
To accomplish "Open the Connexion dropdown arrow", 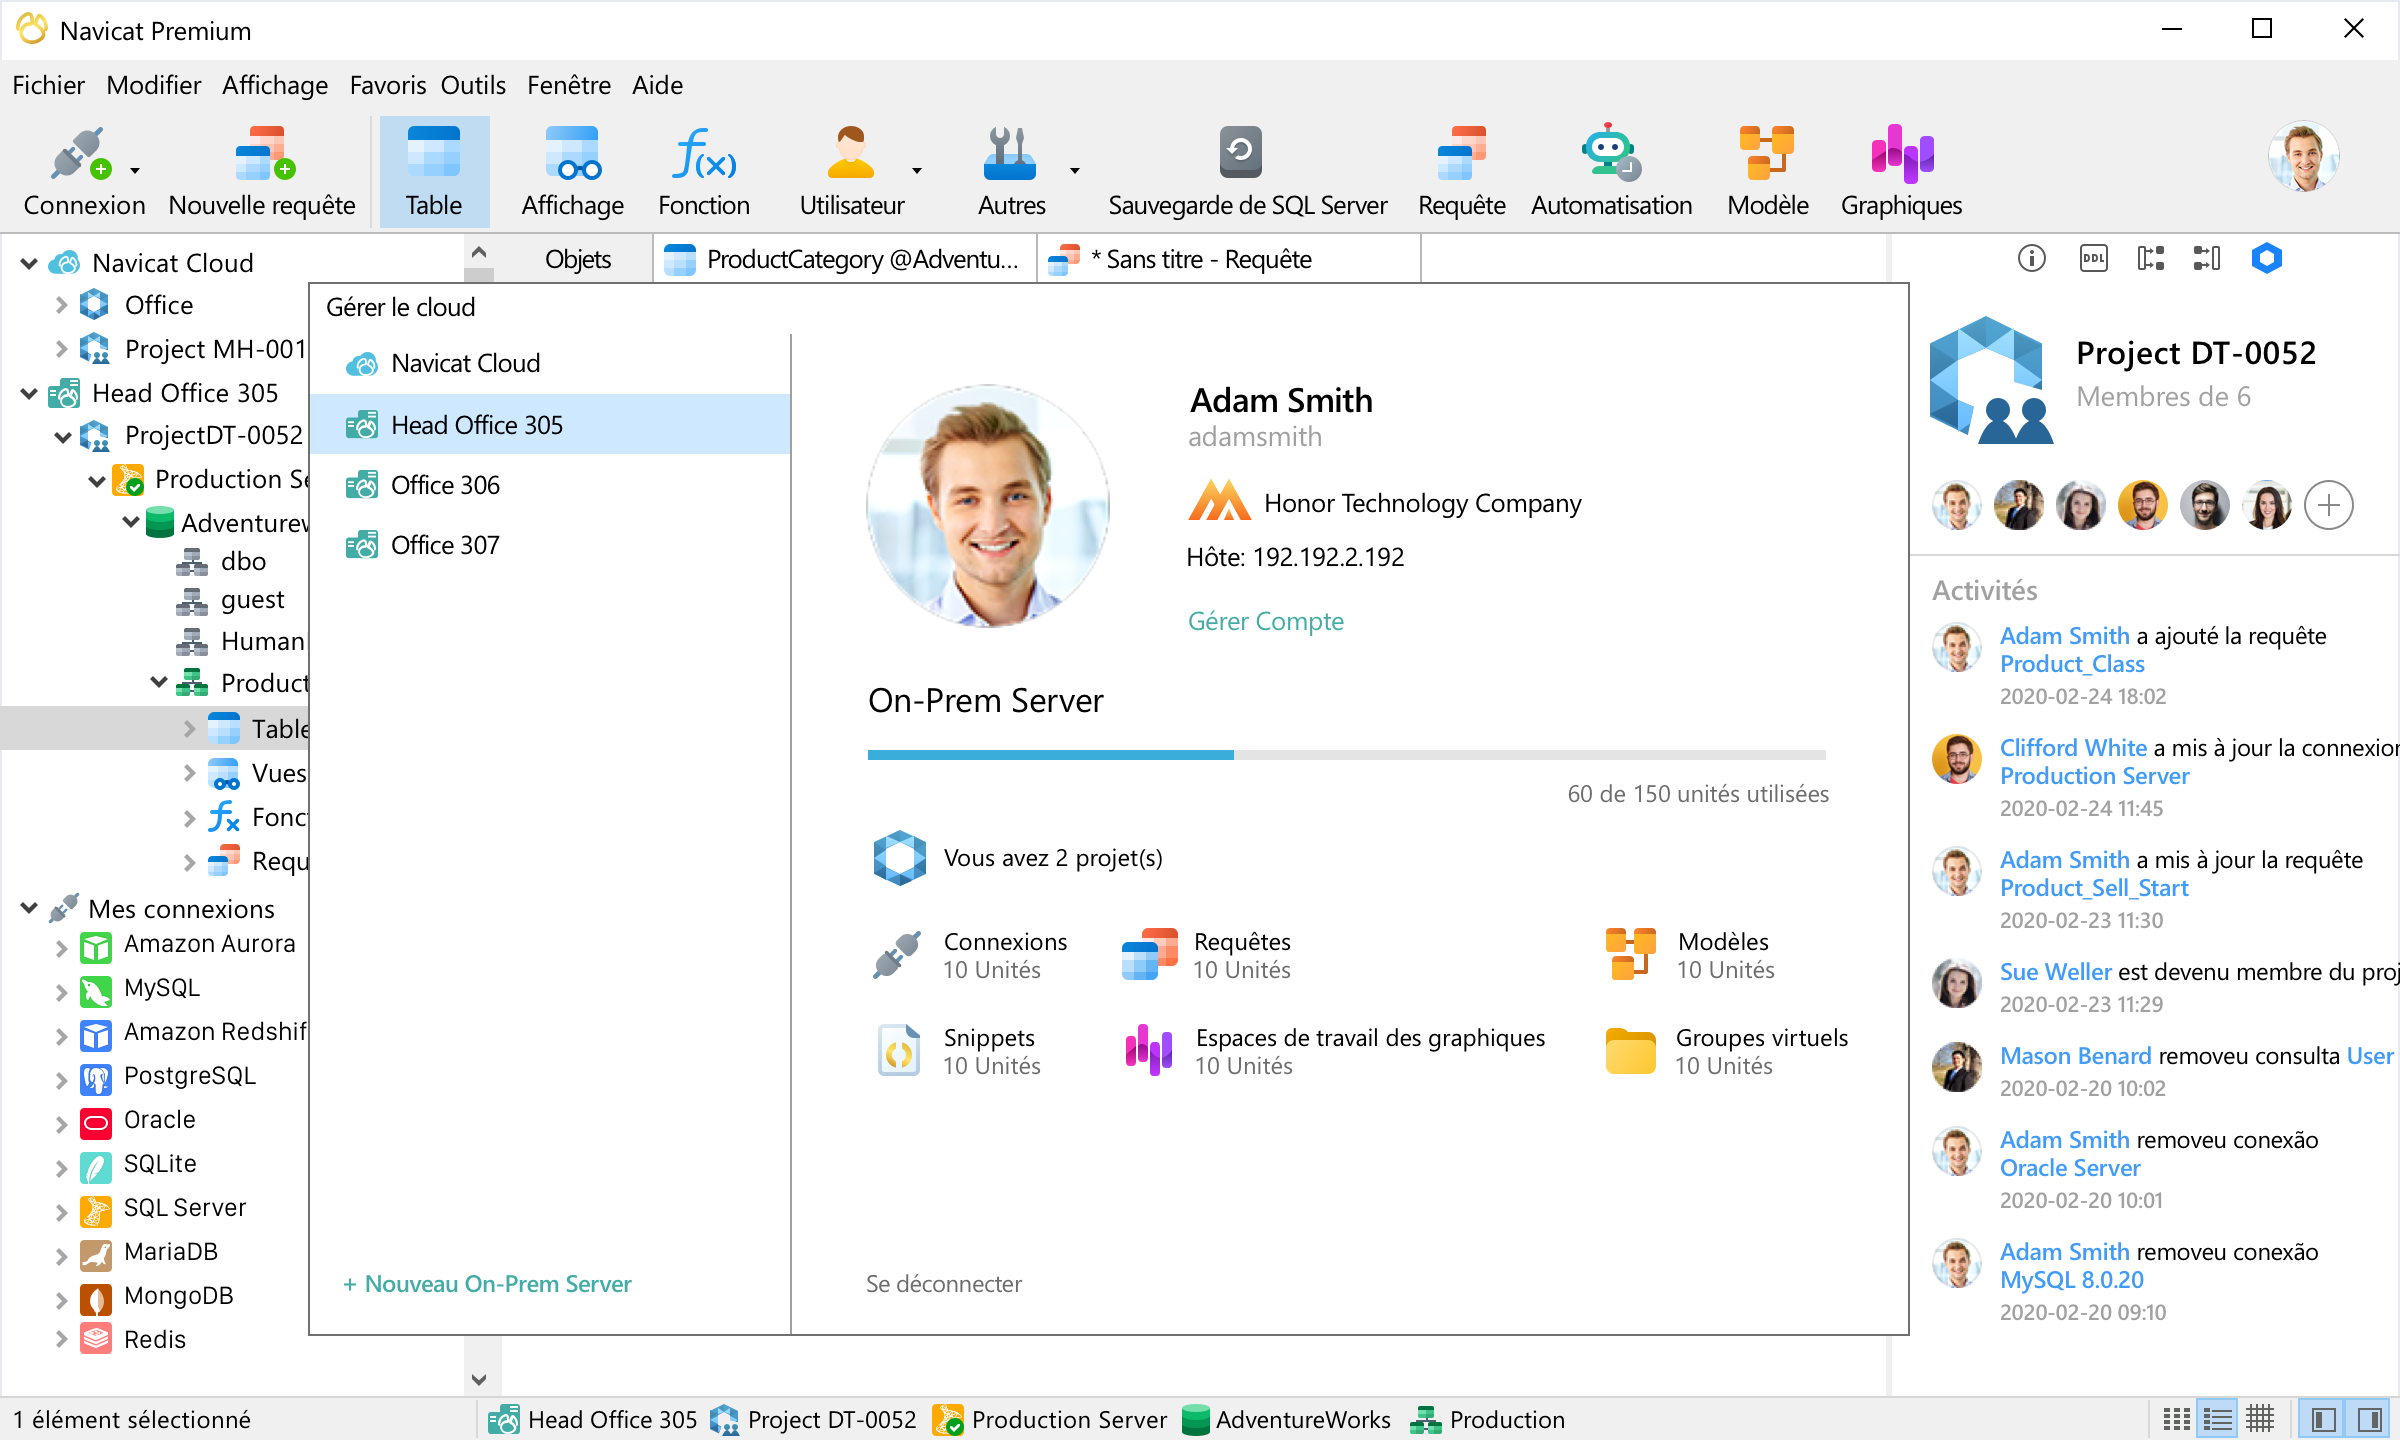I will [135, 171].
